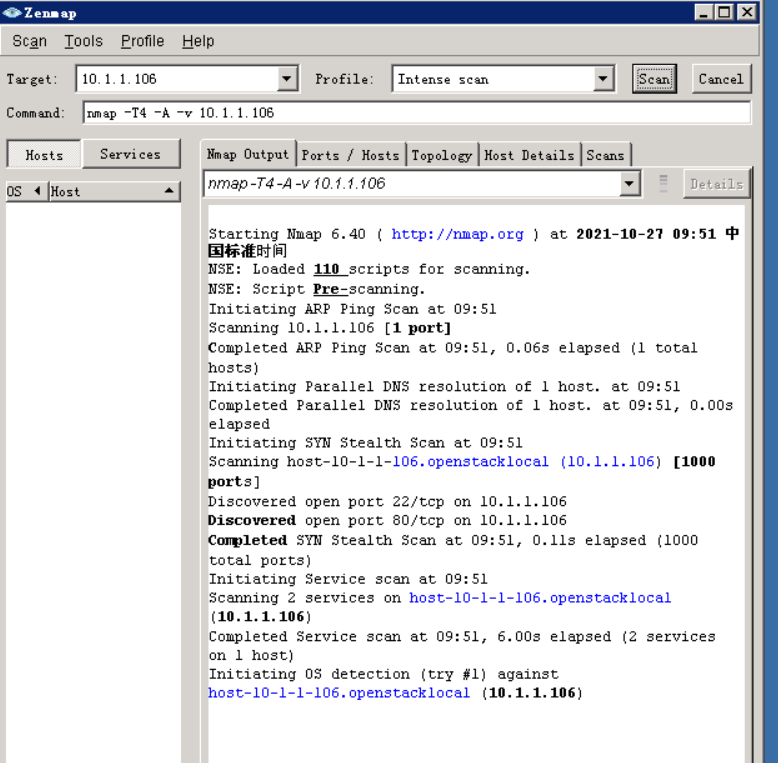Expand the Target dropdown arrow
778x763 pixels.
tap(287, 79)
